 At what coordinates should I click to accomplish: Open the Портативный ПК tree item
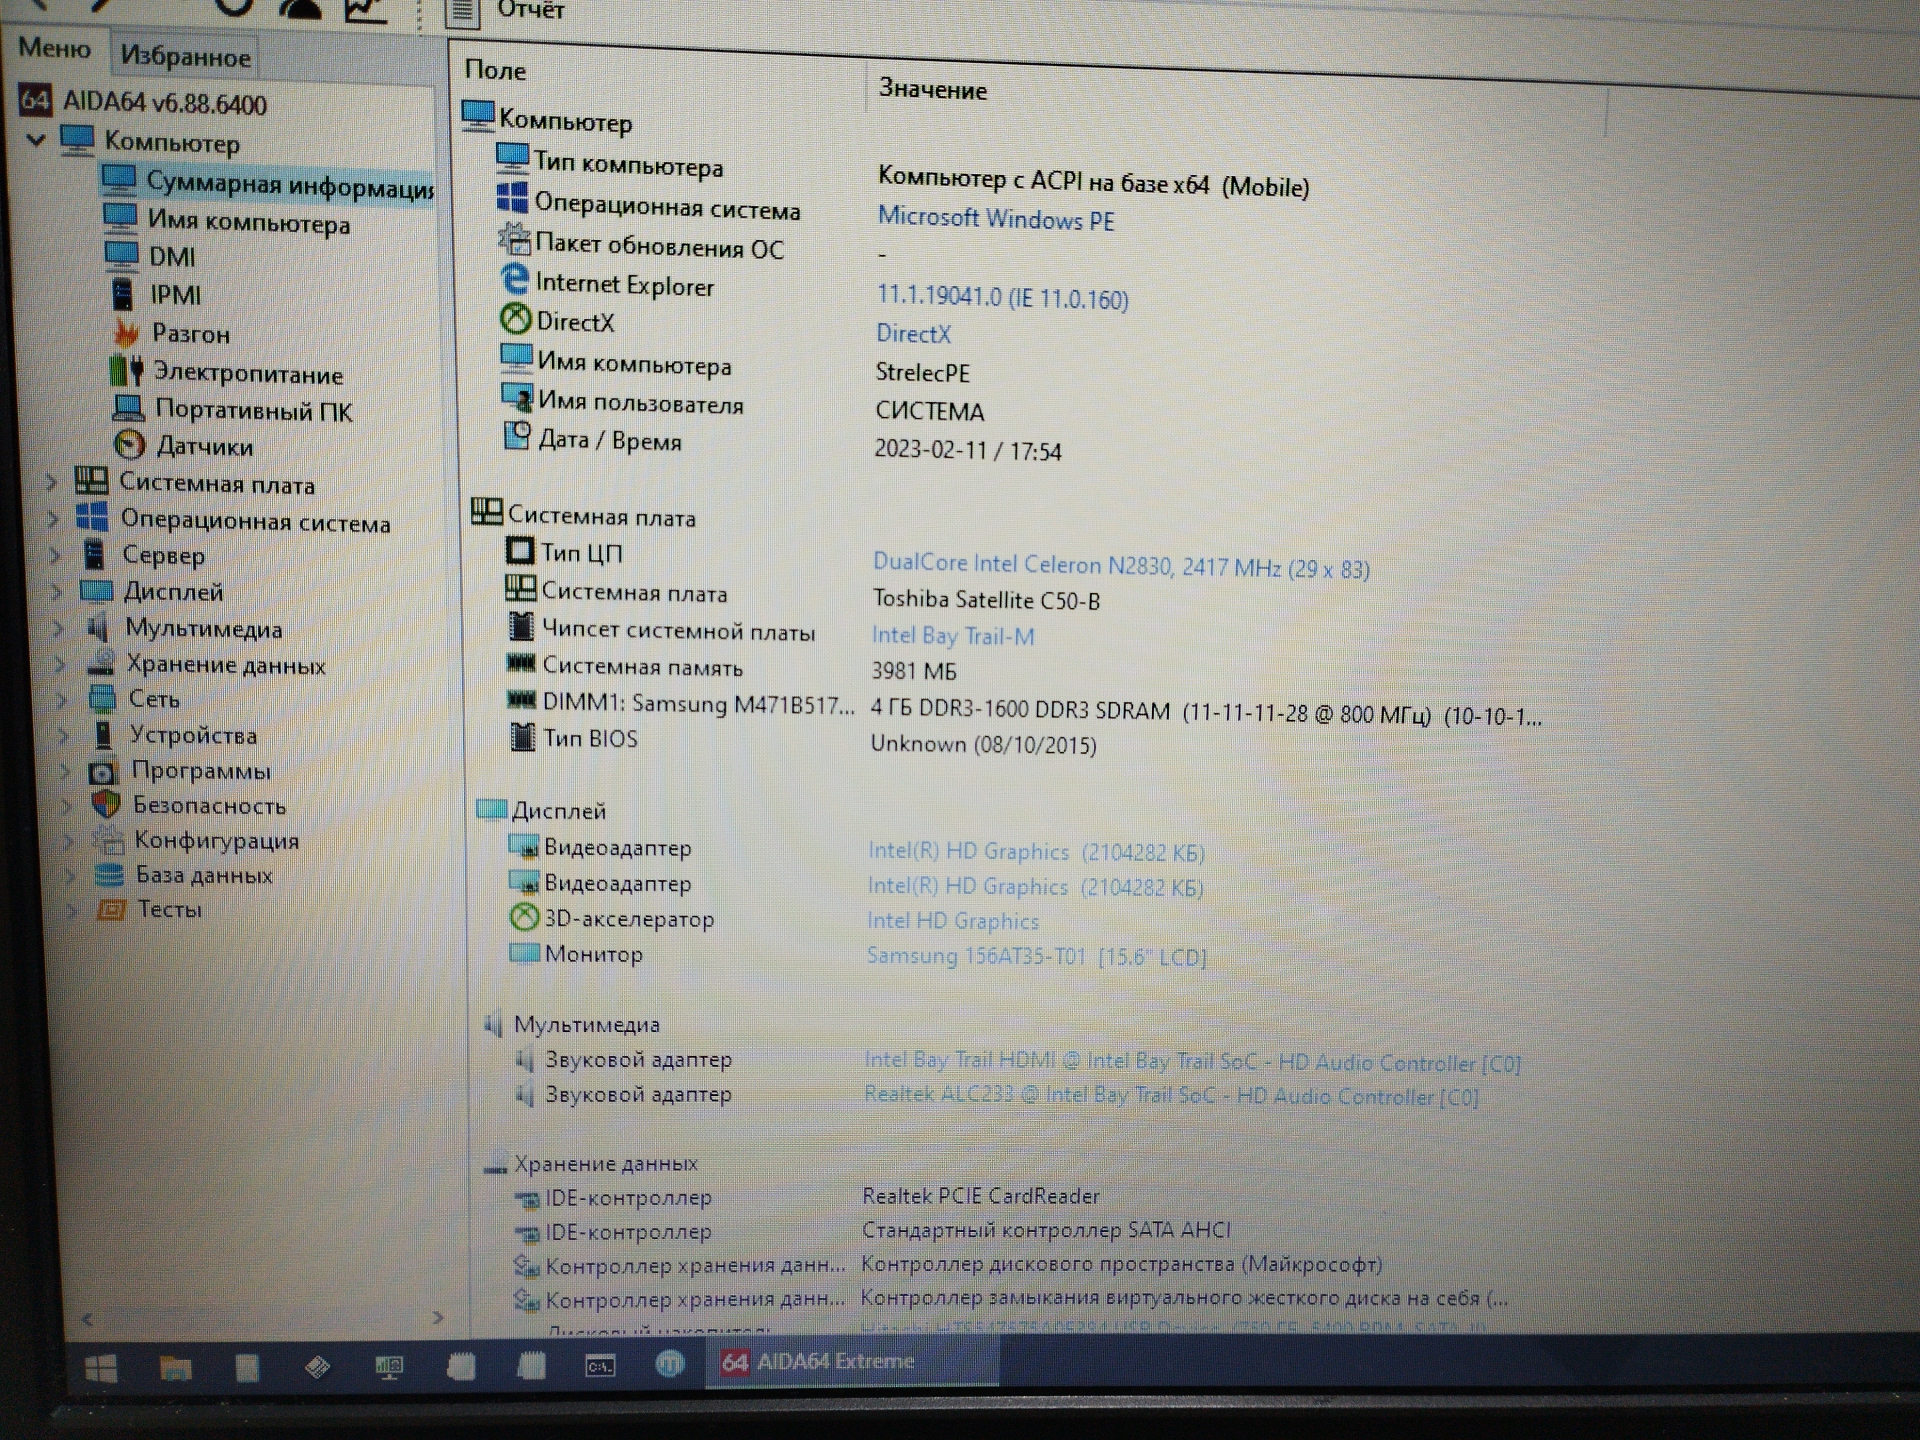point(232,410)
